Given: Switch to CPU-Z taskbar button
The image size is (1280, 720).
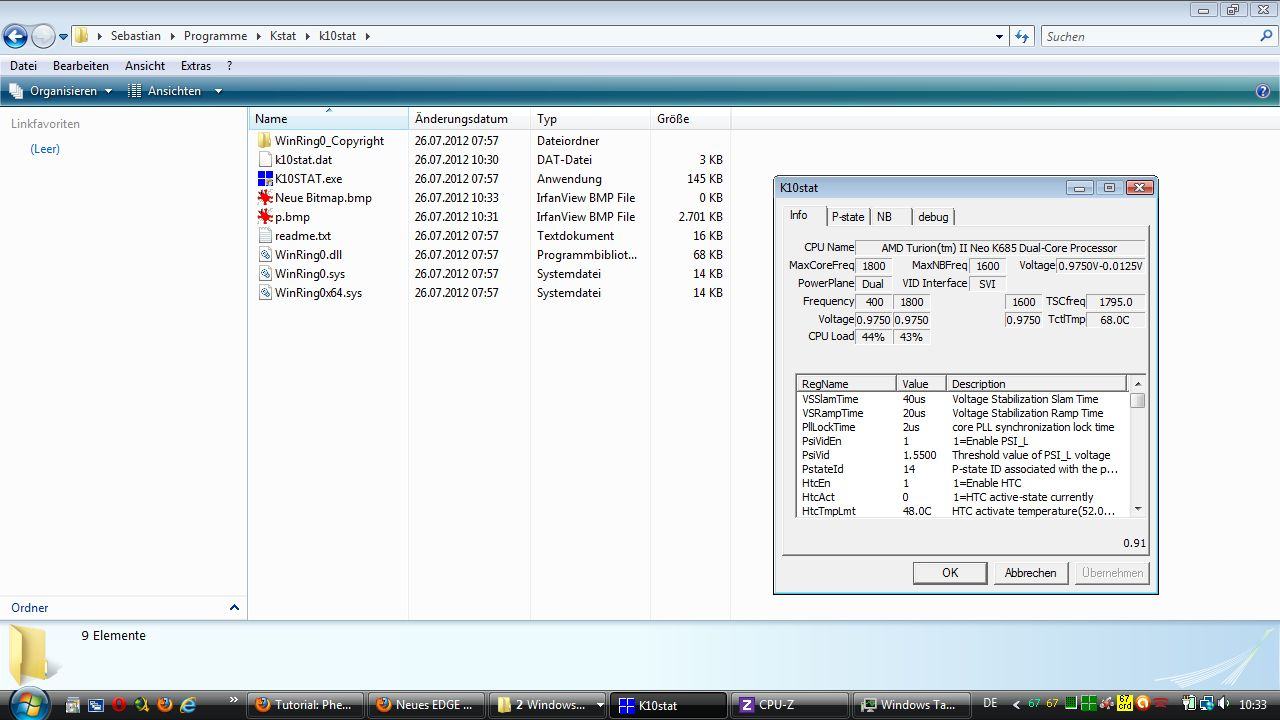Looking at the screenshot, I should coord(790,705).
